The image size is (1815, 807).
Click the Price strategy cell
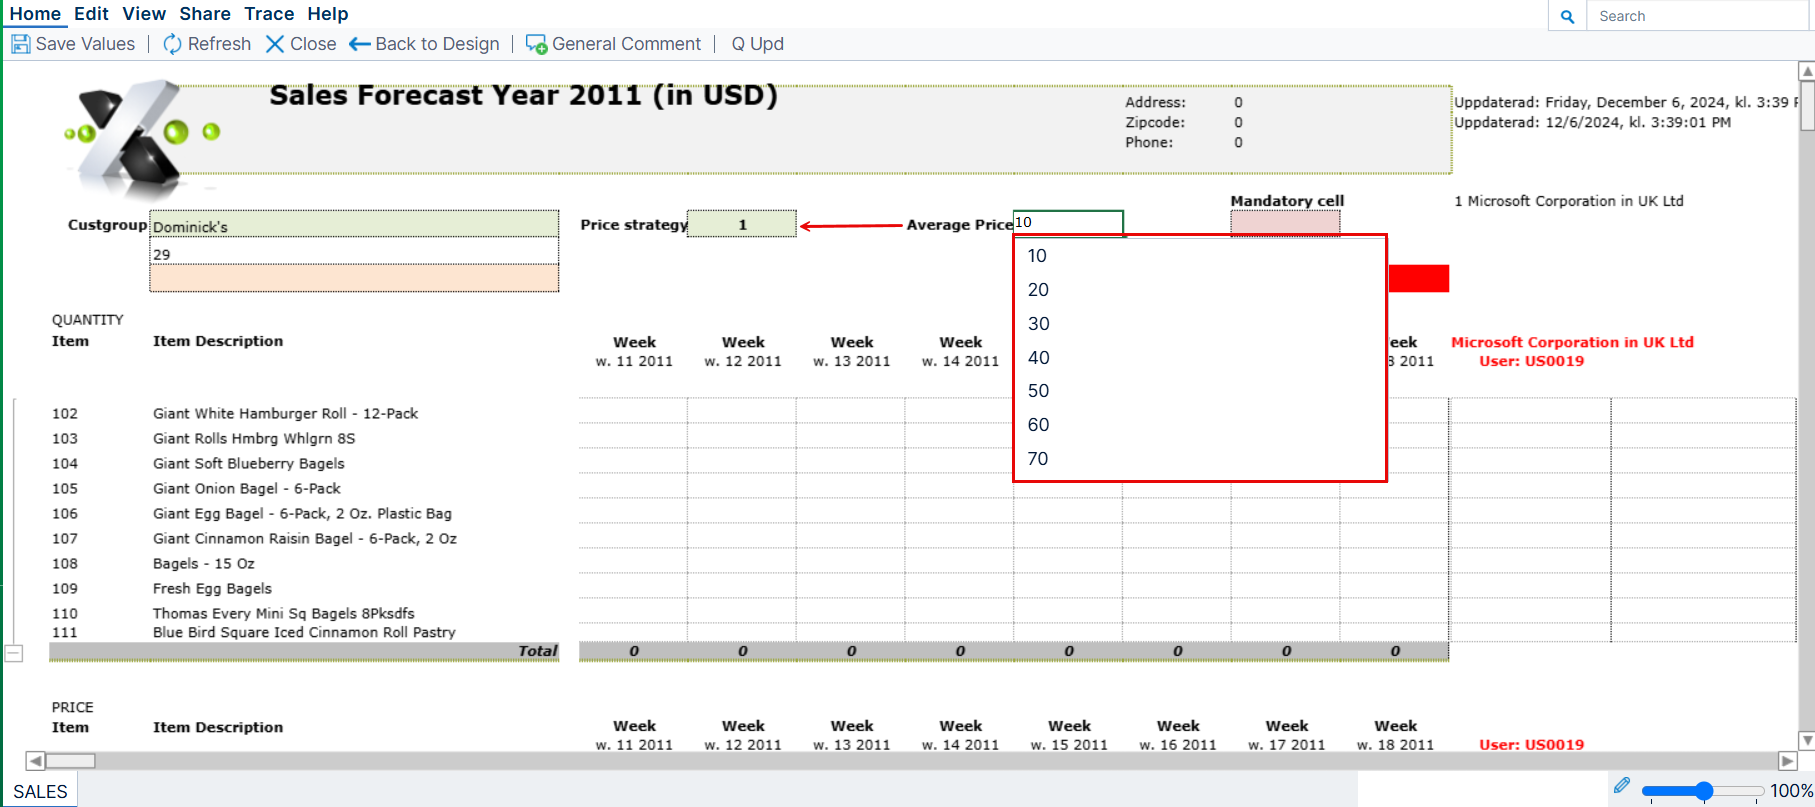742,224
